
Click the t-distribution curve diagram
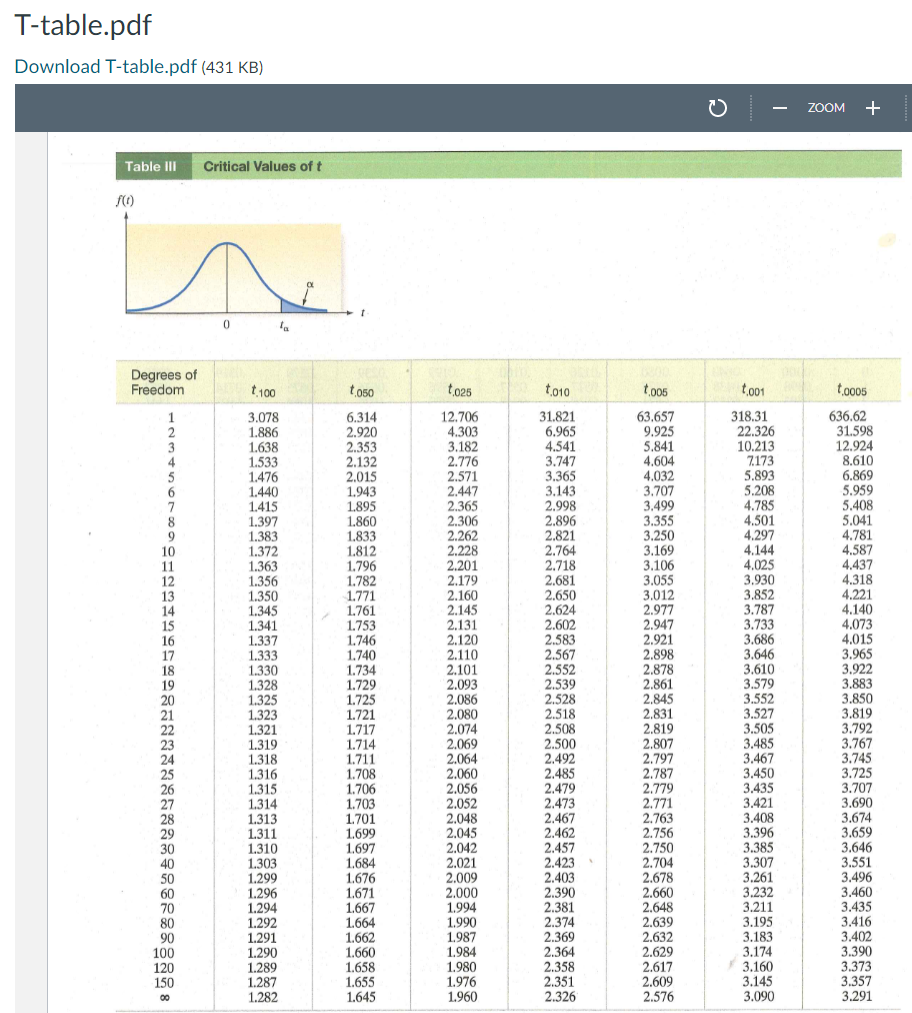[233, 269]
